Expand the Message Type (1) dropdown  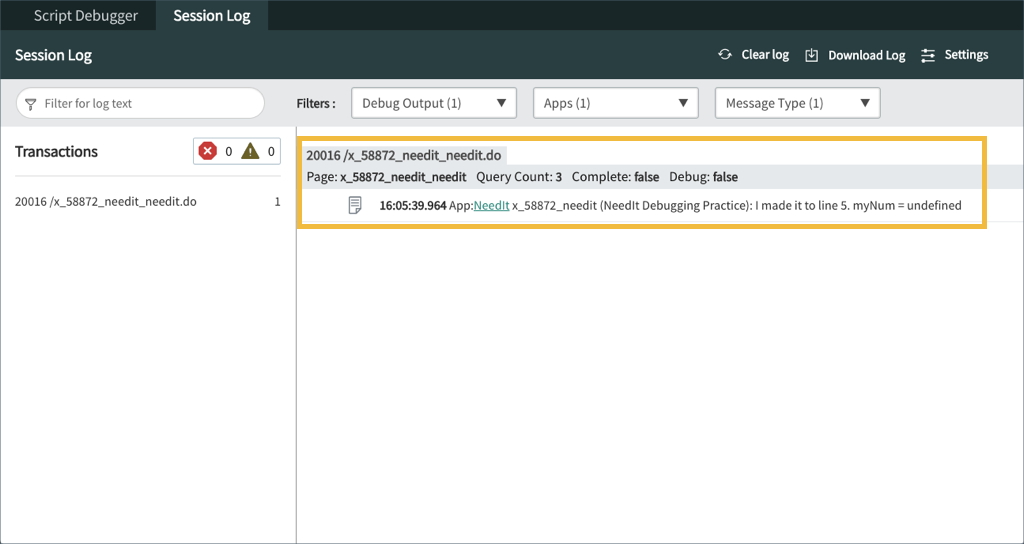click(797, 103)
